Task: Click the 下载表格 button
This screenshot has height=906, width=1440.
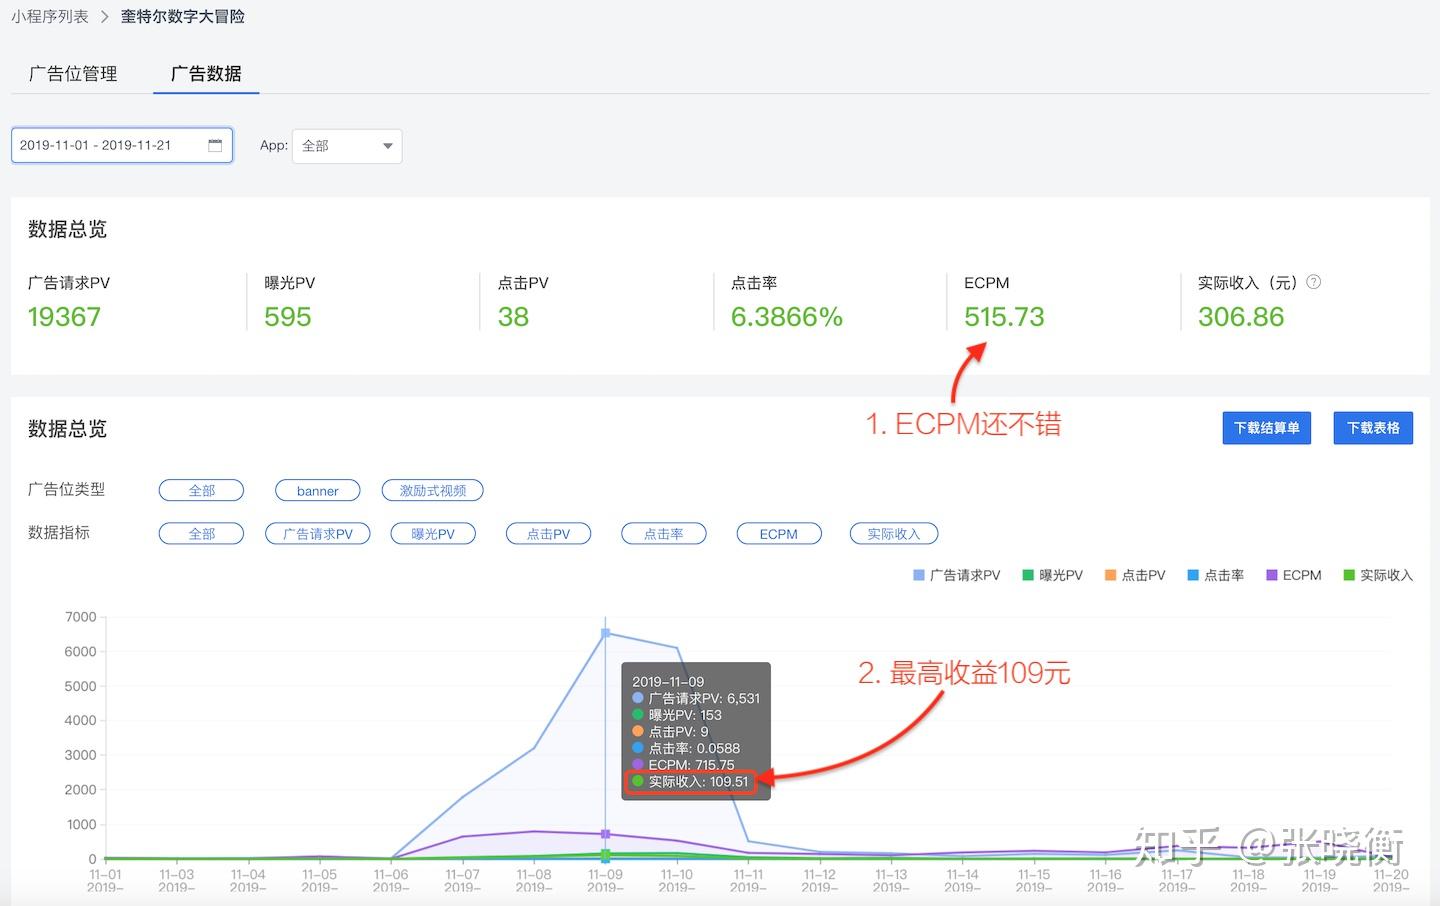Action: 1373,428
